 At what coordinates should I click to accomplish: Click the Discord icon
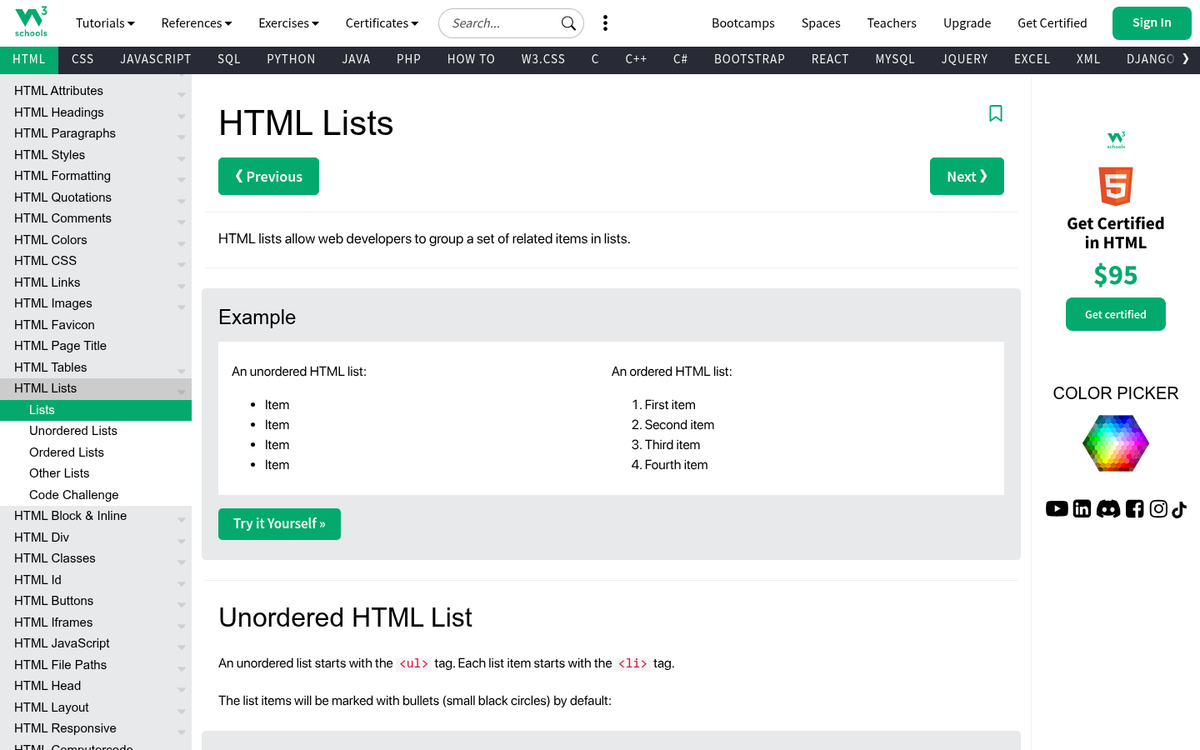(1108, 509)
